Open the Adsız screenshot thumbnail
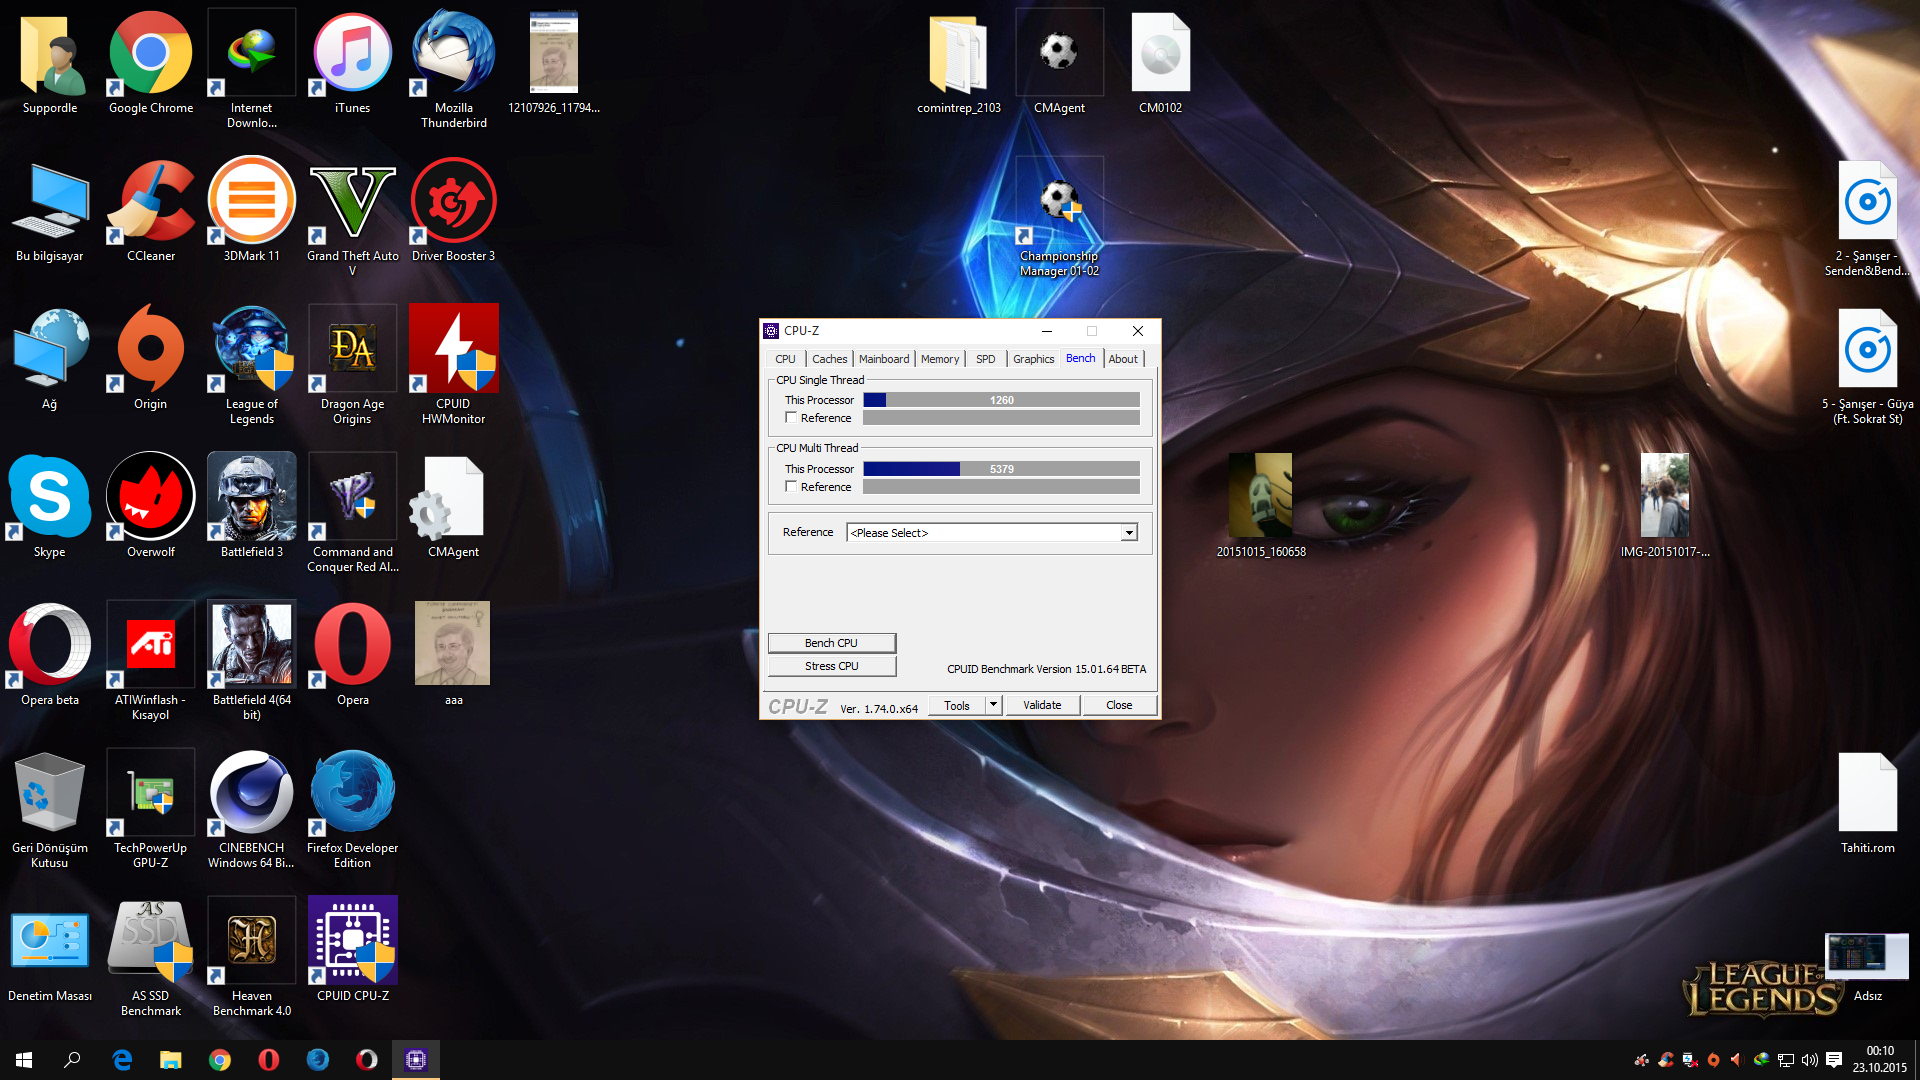This screenshot has height=1080, width=1920. point(1867,954)
